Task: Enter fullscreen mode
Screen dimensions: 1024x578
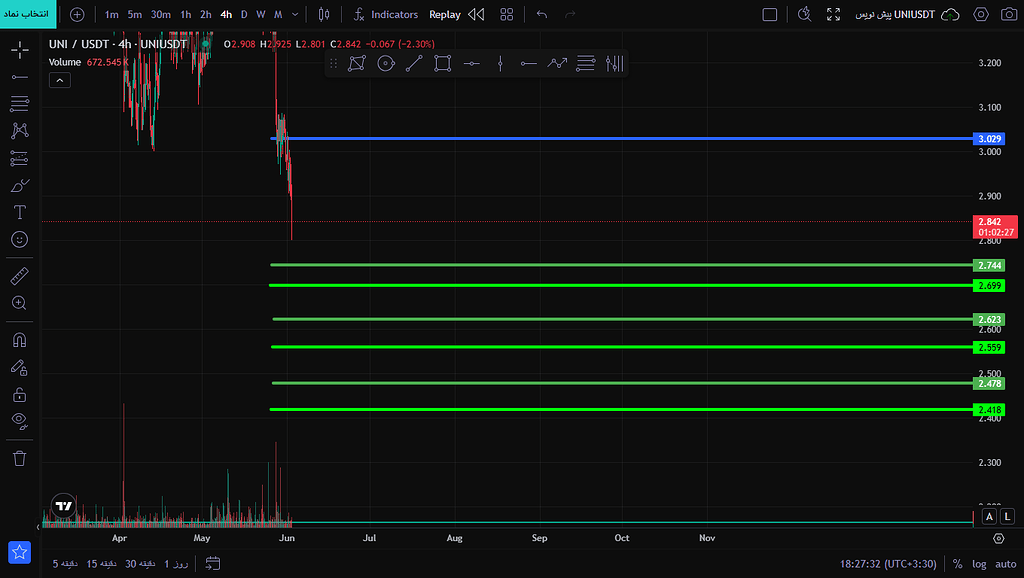Action: pyautogui.click(x=833, y=14)
